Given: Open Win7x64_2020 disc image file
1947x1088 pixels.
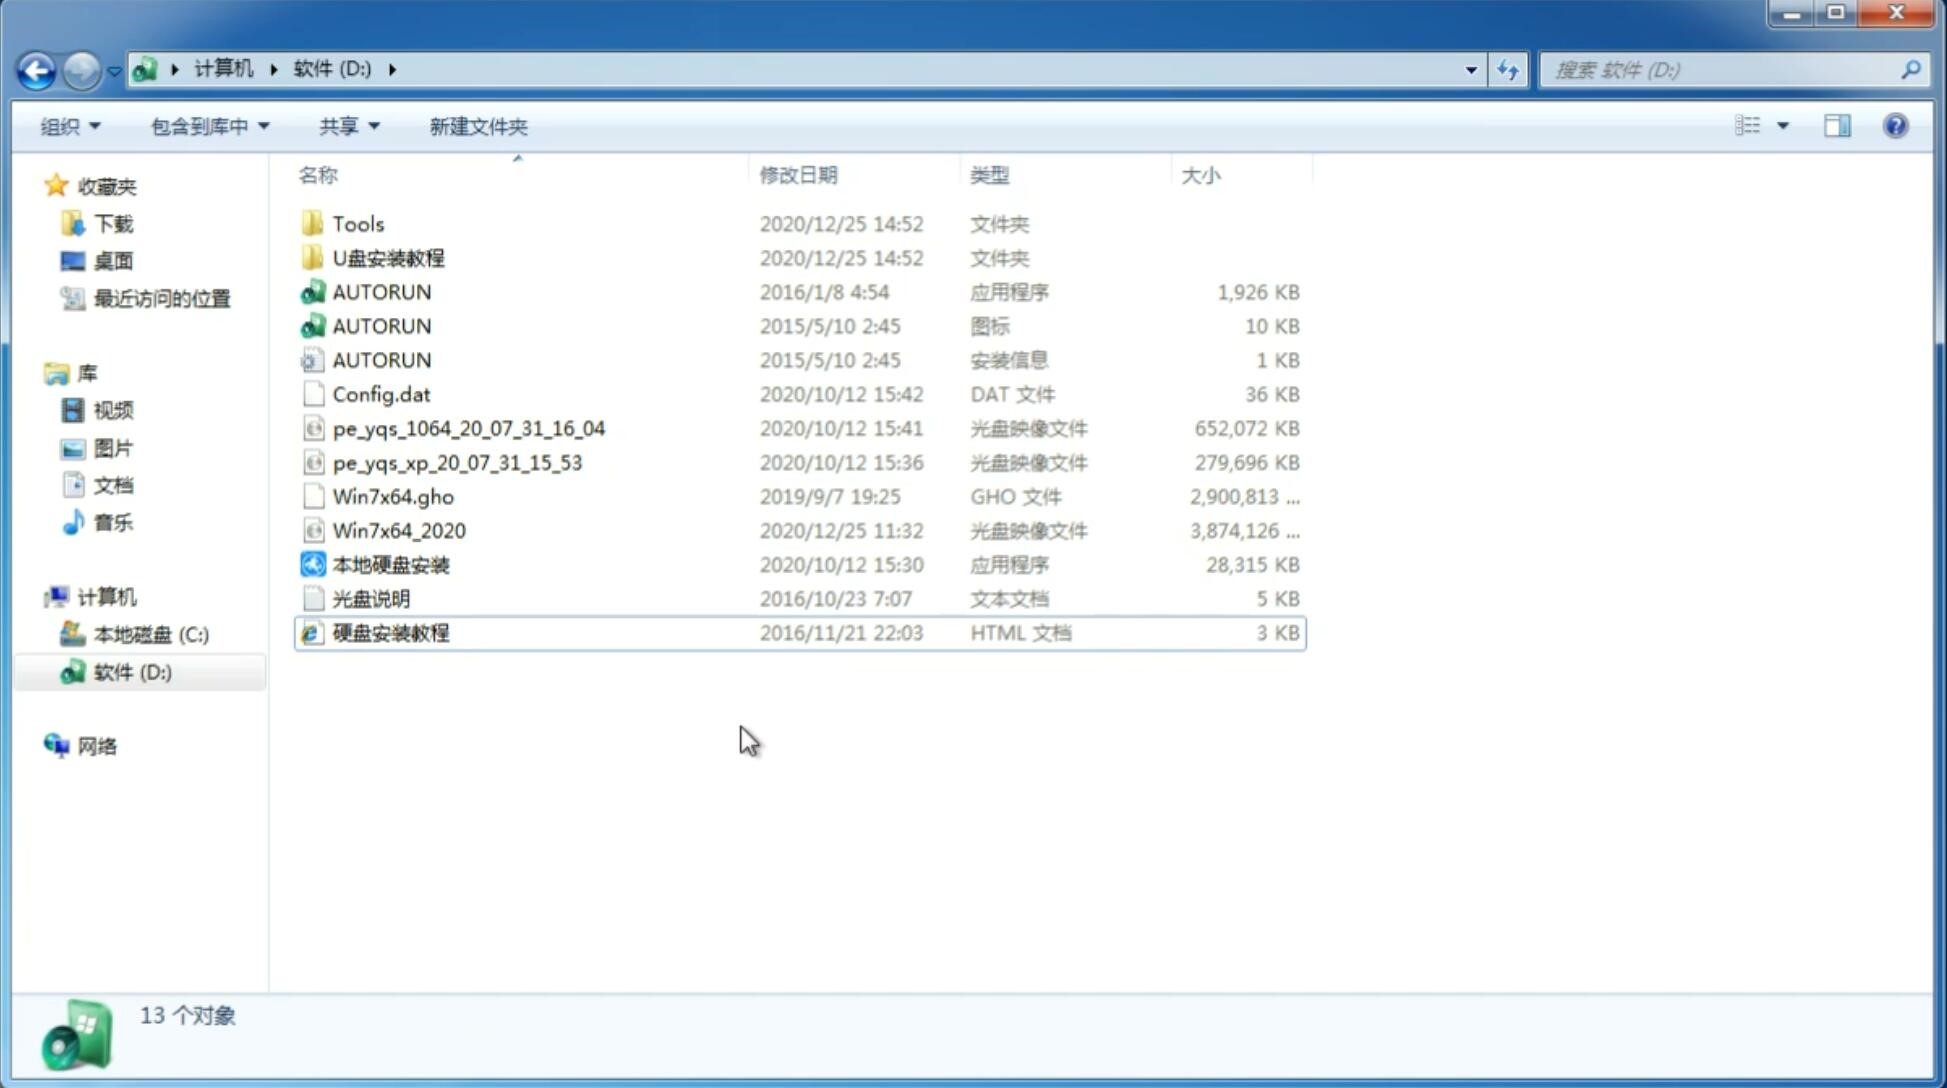Looking at the screenshot, I should pos(398,531).
